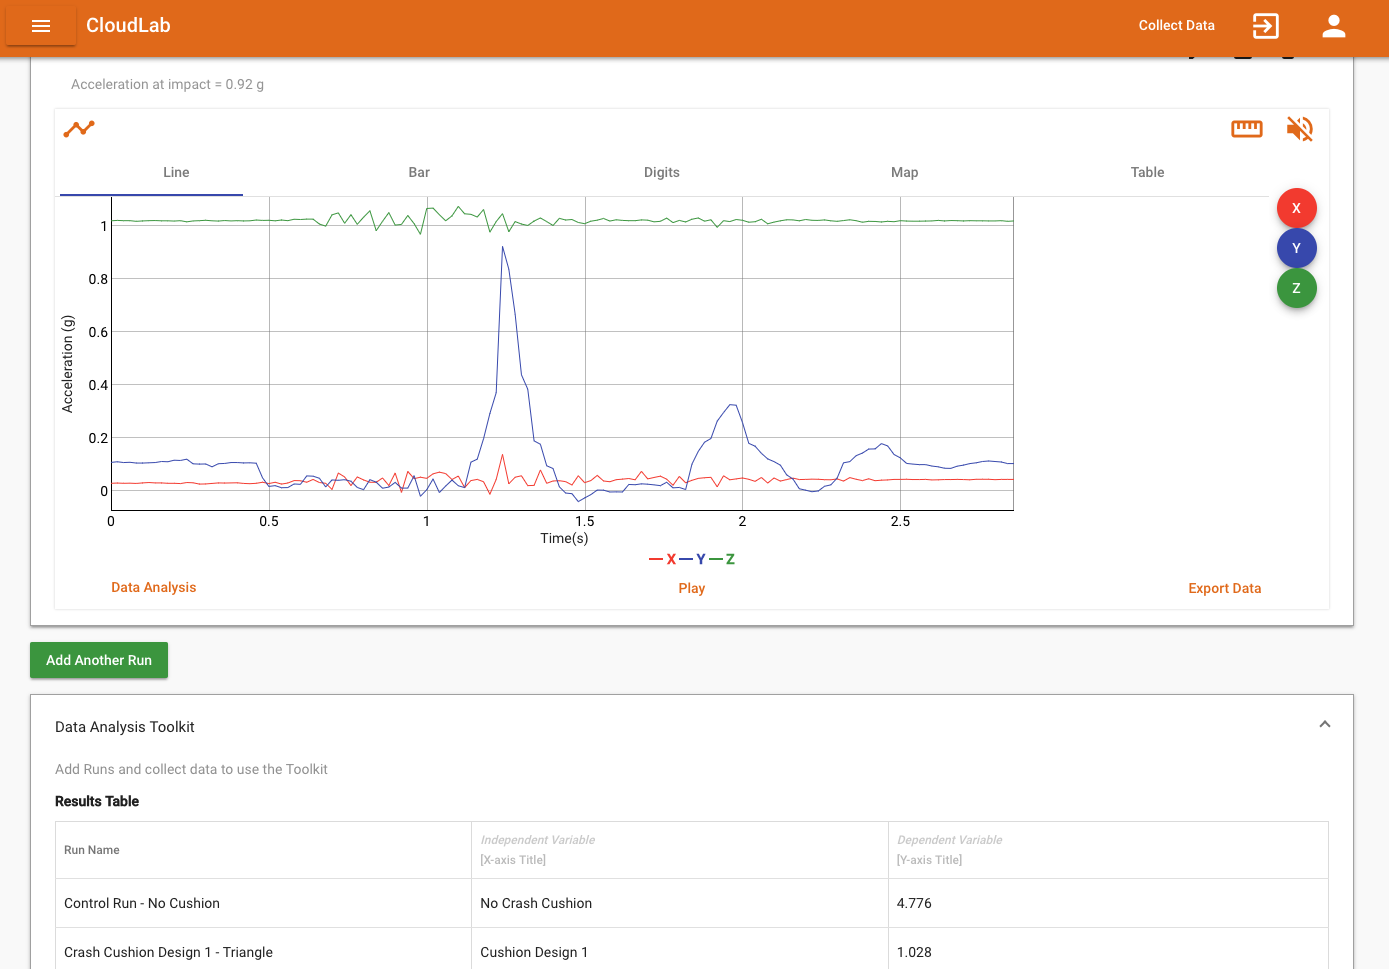Click the Export Data link
1389x969 pixels.
[1224, 588]
